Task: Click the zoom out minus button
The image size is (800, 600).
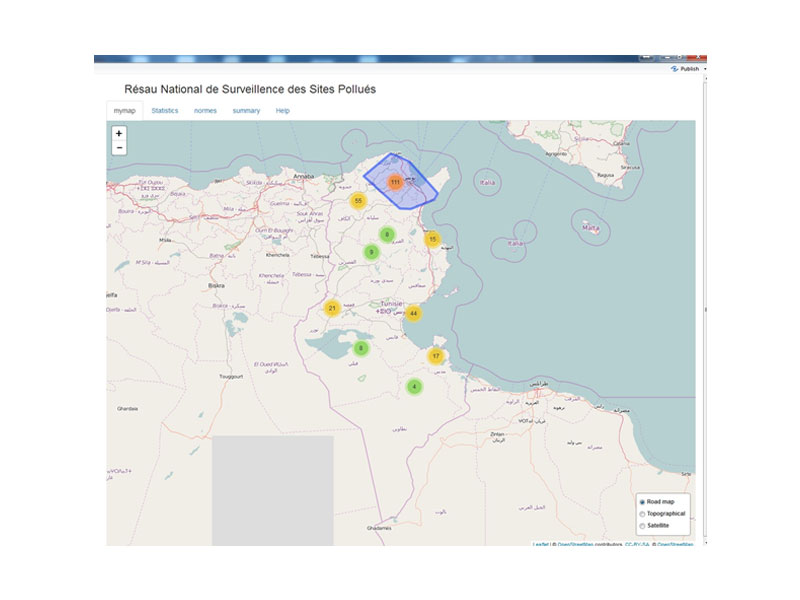Action: (x=119, y=148)
